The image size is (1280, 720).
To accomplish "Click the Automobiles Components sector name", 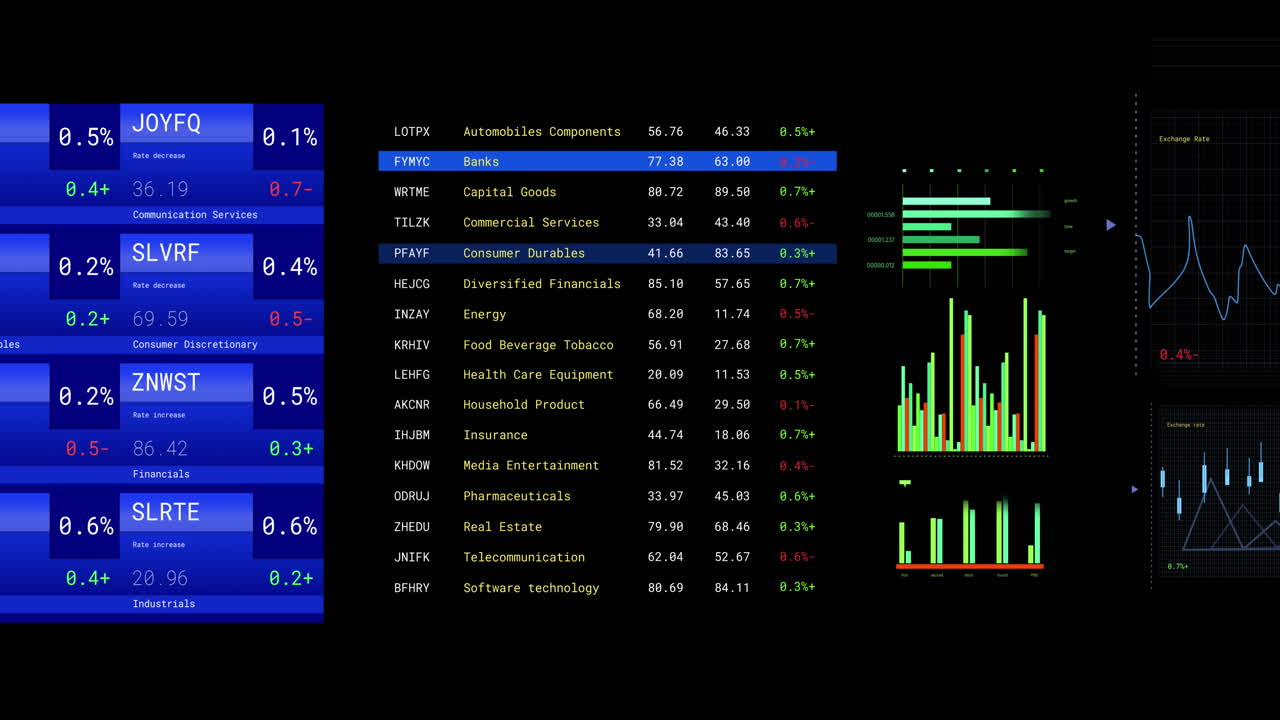I will 541,132.
